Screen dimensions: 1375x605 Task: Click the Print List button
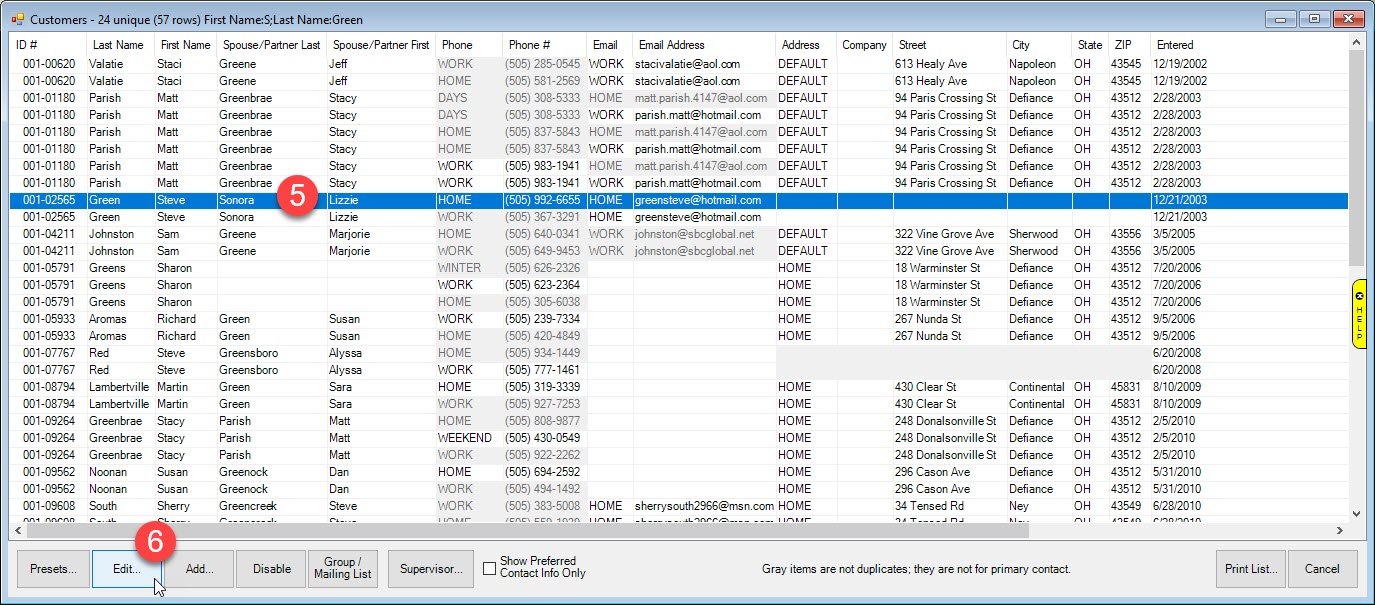(x=1251, y=569)
